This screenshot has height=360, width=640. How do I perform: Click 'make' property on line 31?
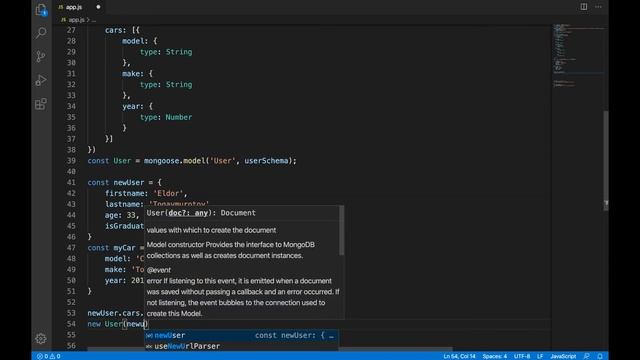(131, 74)
